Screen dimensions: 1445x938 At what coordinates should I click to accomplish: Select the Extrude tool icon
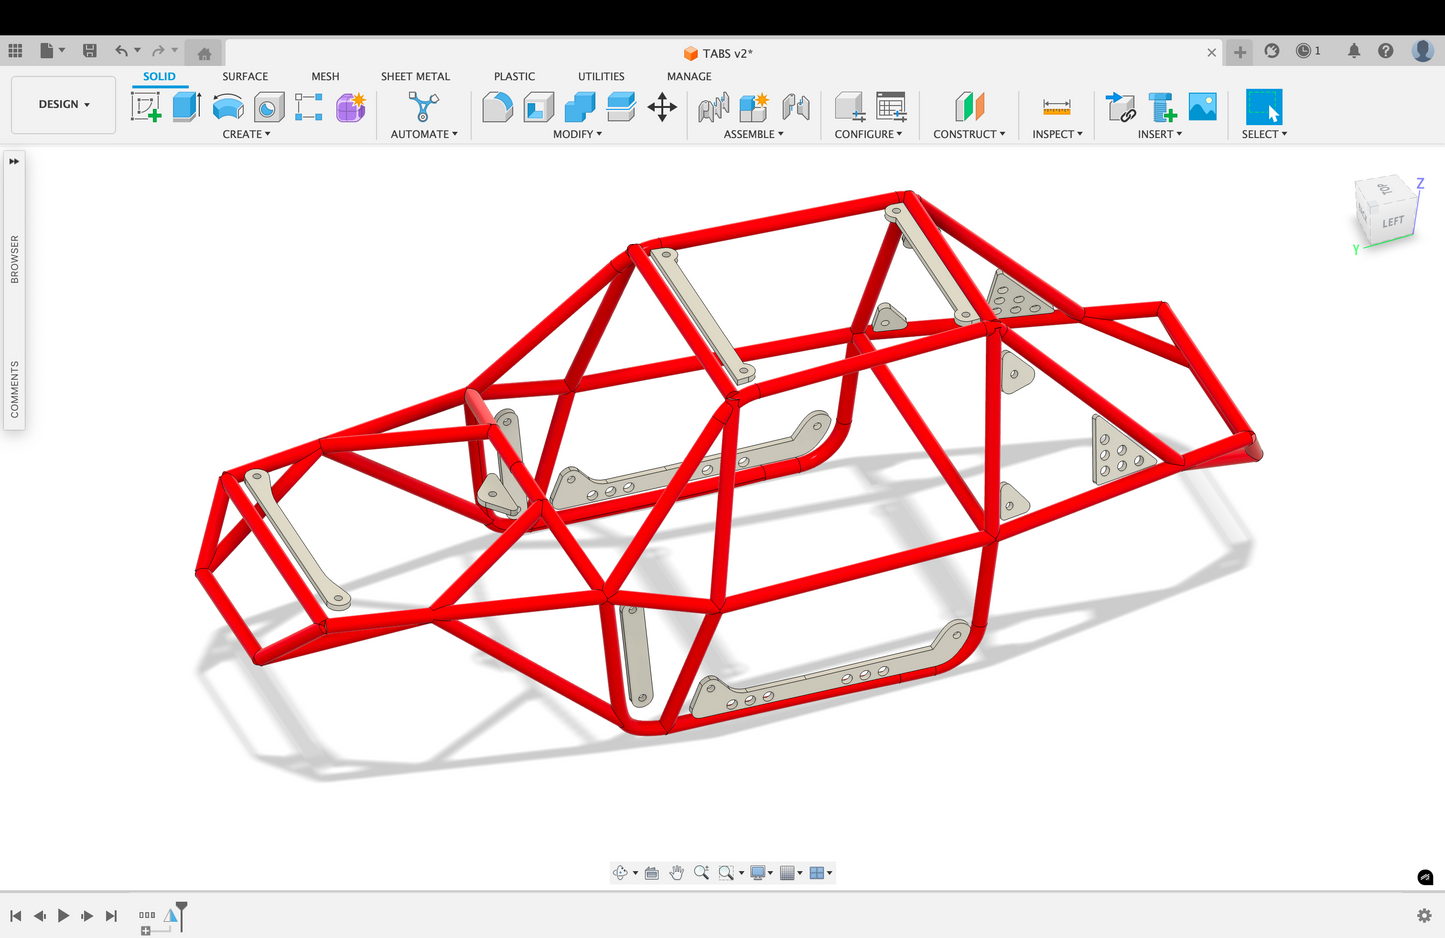[187, 107]
